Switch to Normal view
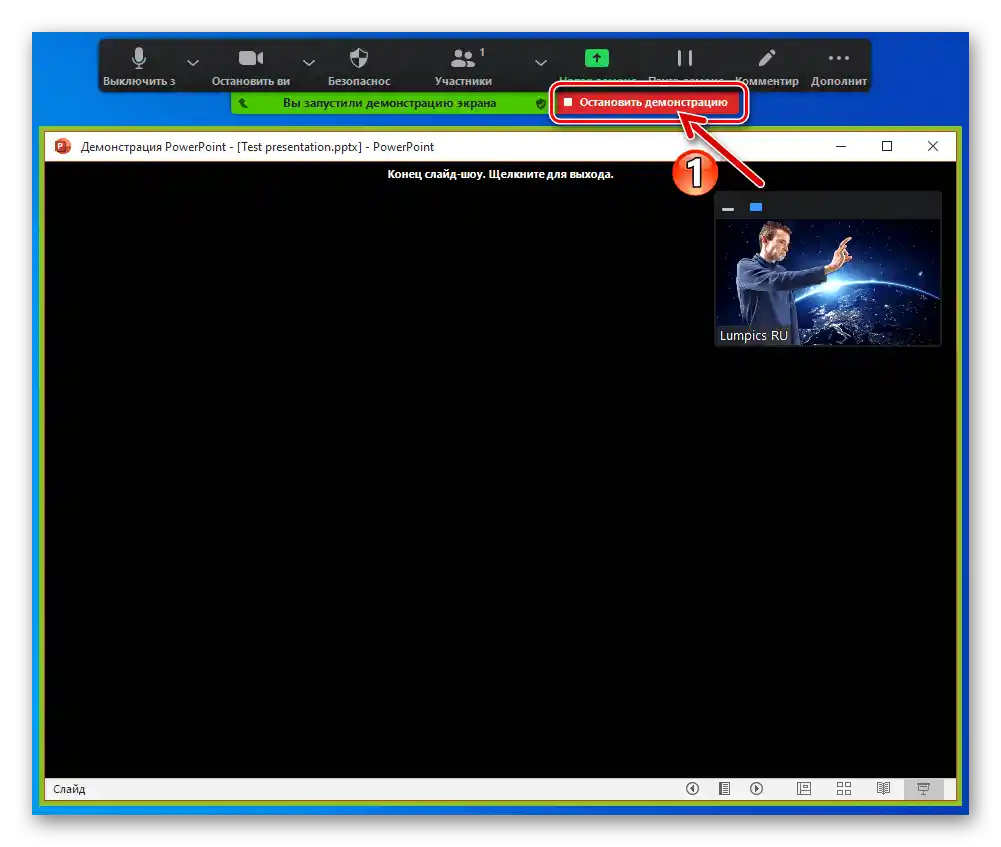 point(804,789)
